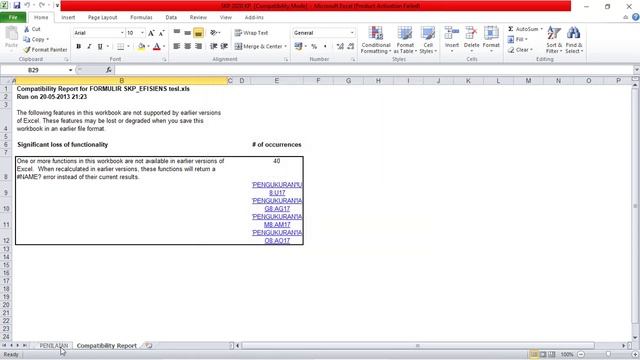Apply the yellow fill color bucket
640x360 pixels.
[x=141, y=47]
